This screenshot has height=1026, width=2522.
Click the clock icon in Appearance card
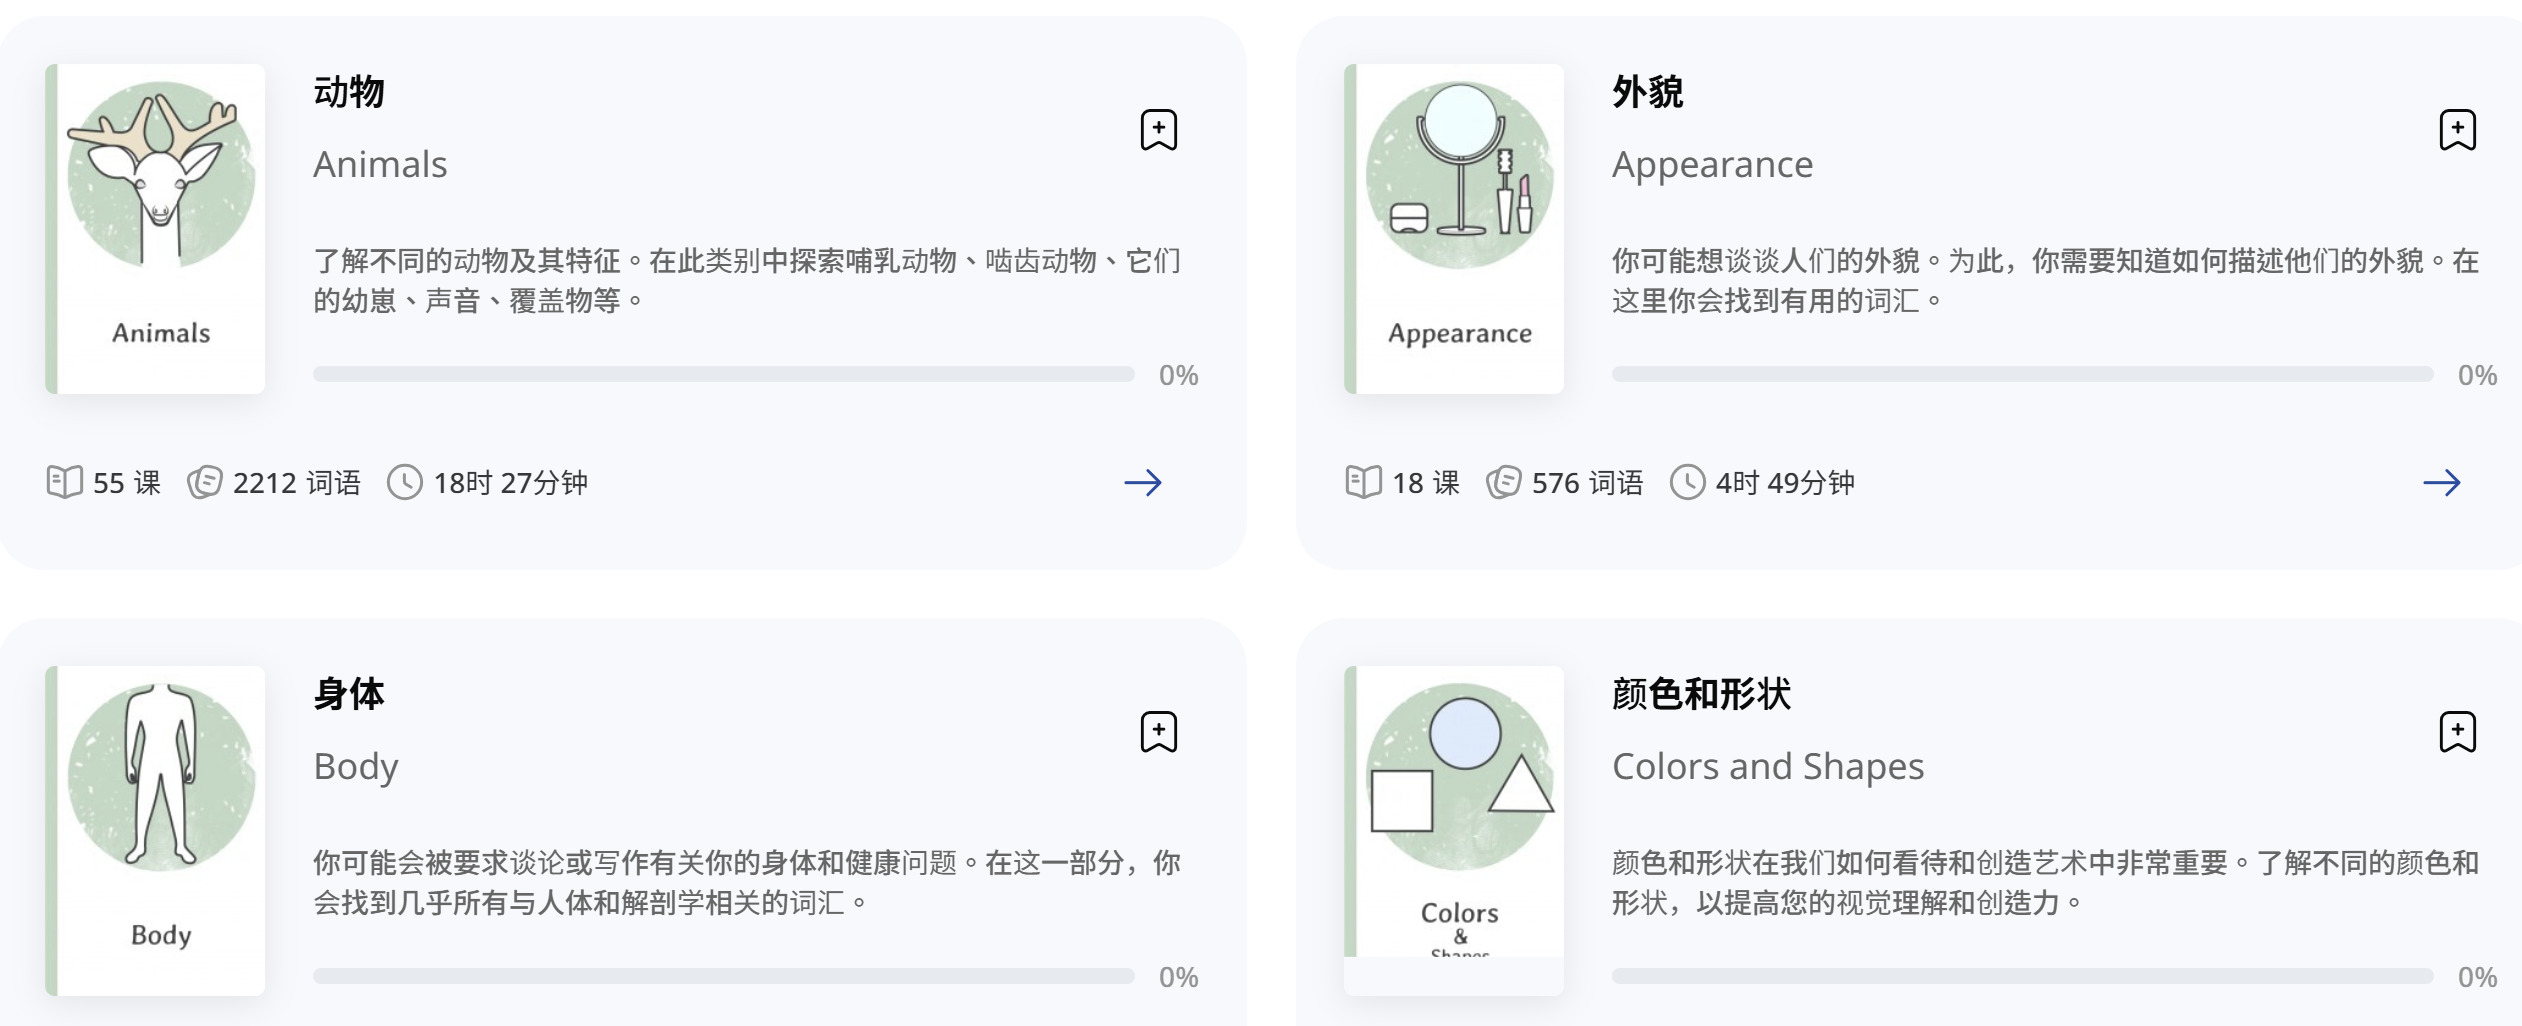tap(1687, 482)
